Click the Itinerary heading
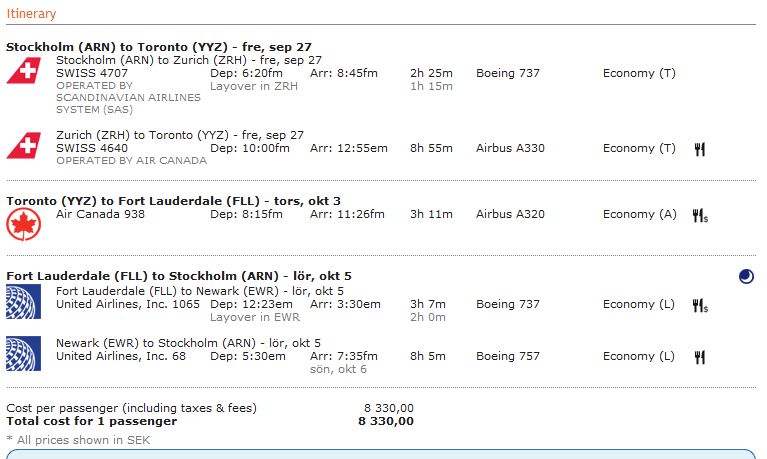767x459 pixels. click(31, 14)
